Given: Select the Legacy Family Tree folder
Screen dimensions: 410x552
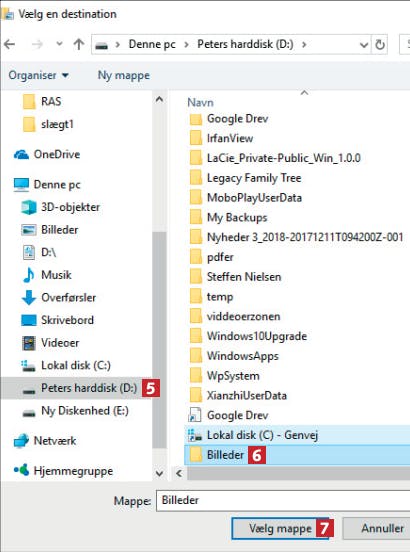Looking at the screenshot, I should pos(254,178).
